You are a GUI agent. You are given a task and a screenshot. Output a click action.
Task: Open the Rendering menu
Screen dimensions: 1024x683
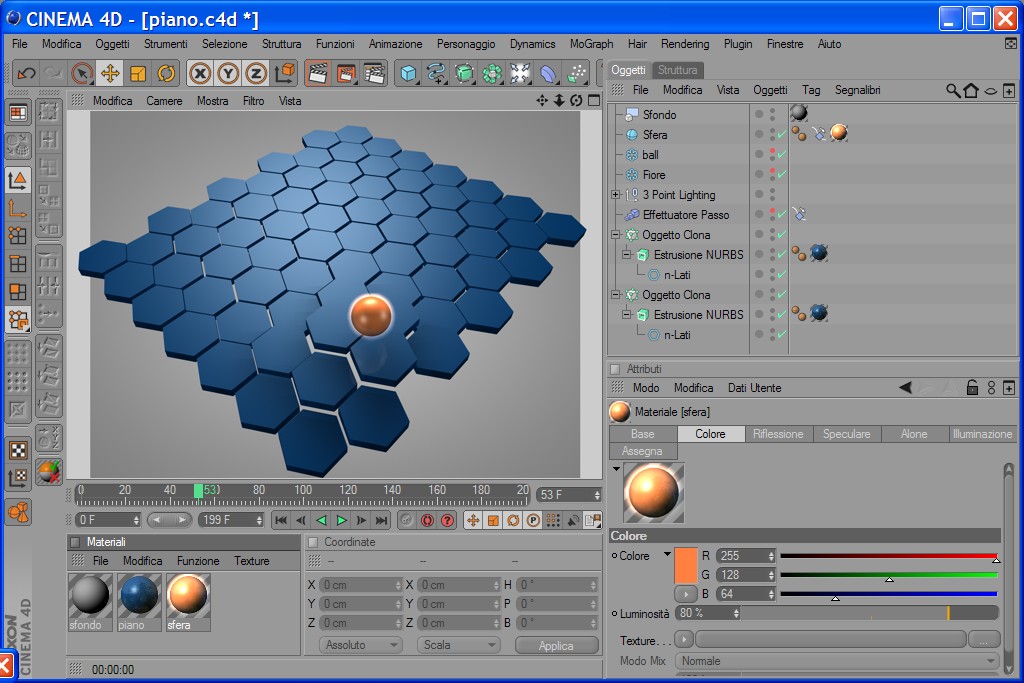pyautogui.click(x=684, y=44)
